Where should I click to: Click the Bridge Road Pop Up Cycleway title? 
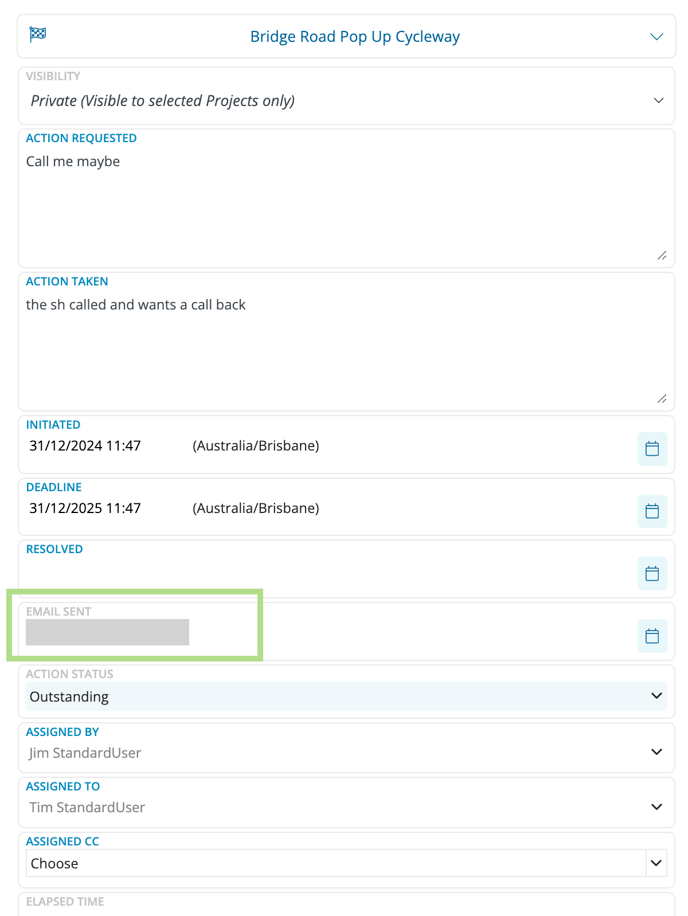355,37
